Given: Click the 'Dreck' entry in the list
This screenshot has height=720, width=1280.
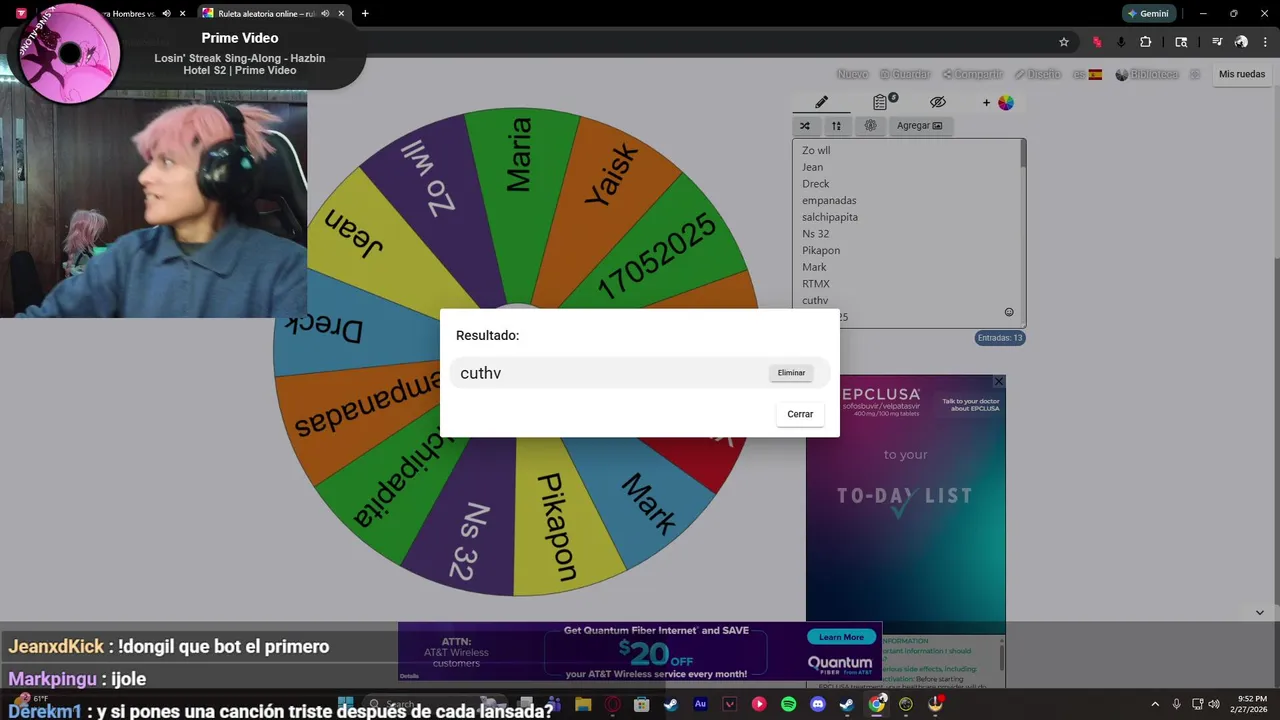Looking at the screenshot, I should (815, 184).
